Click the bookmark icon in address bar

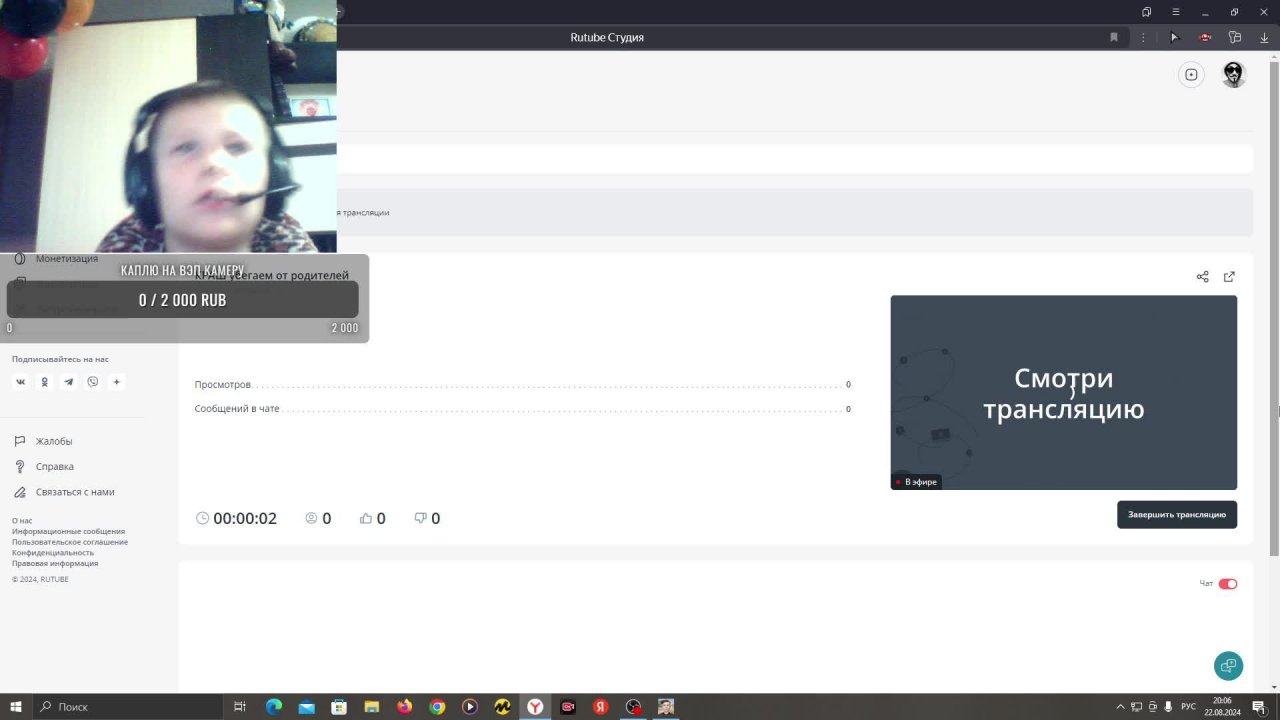coord(1114,37)
